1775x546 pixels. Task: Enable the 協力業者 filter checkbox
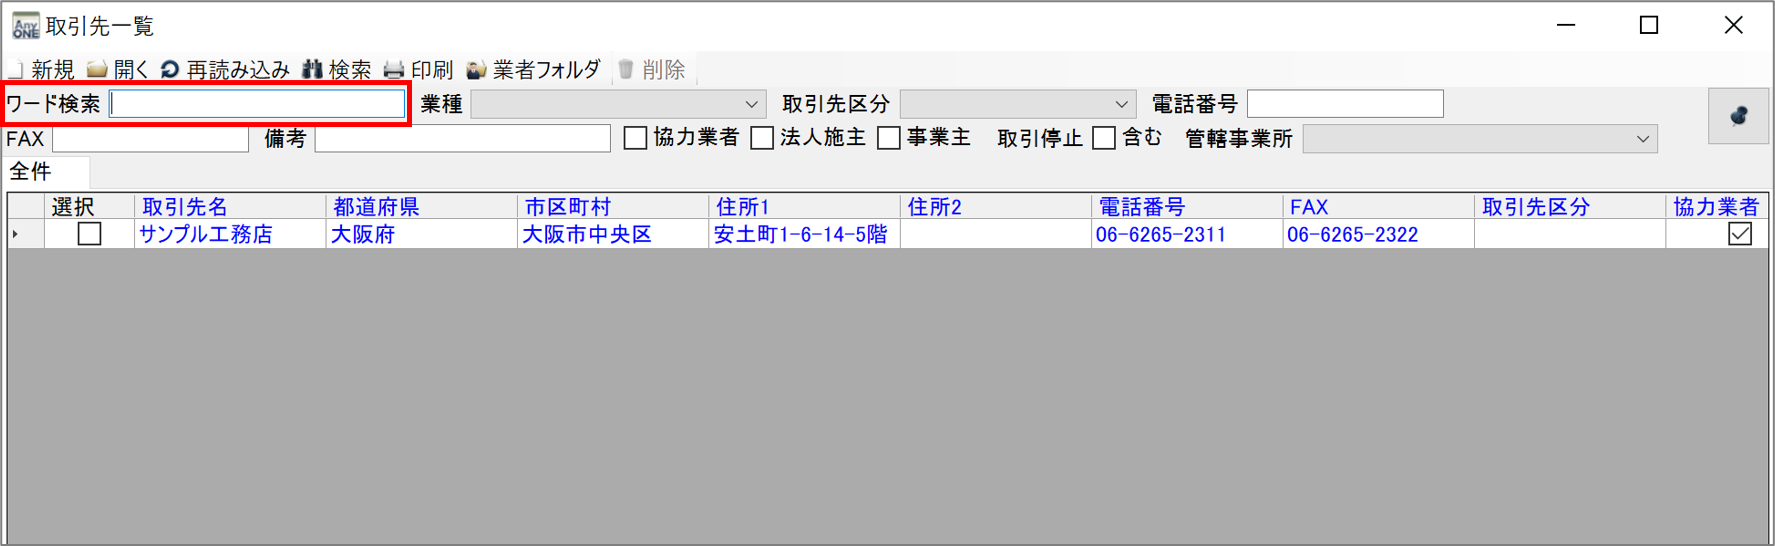[x=635, y=138]
